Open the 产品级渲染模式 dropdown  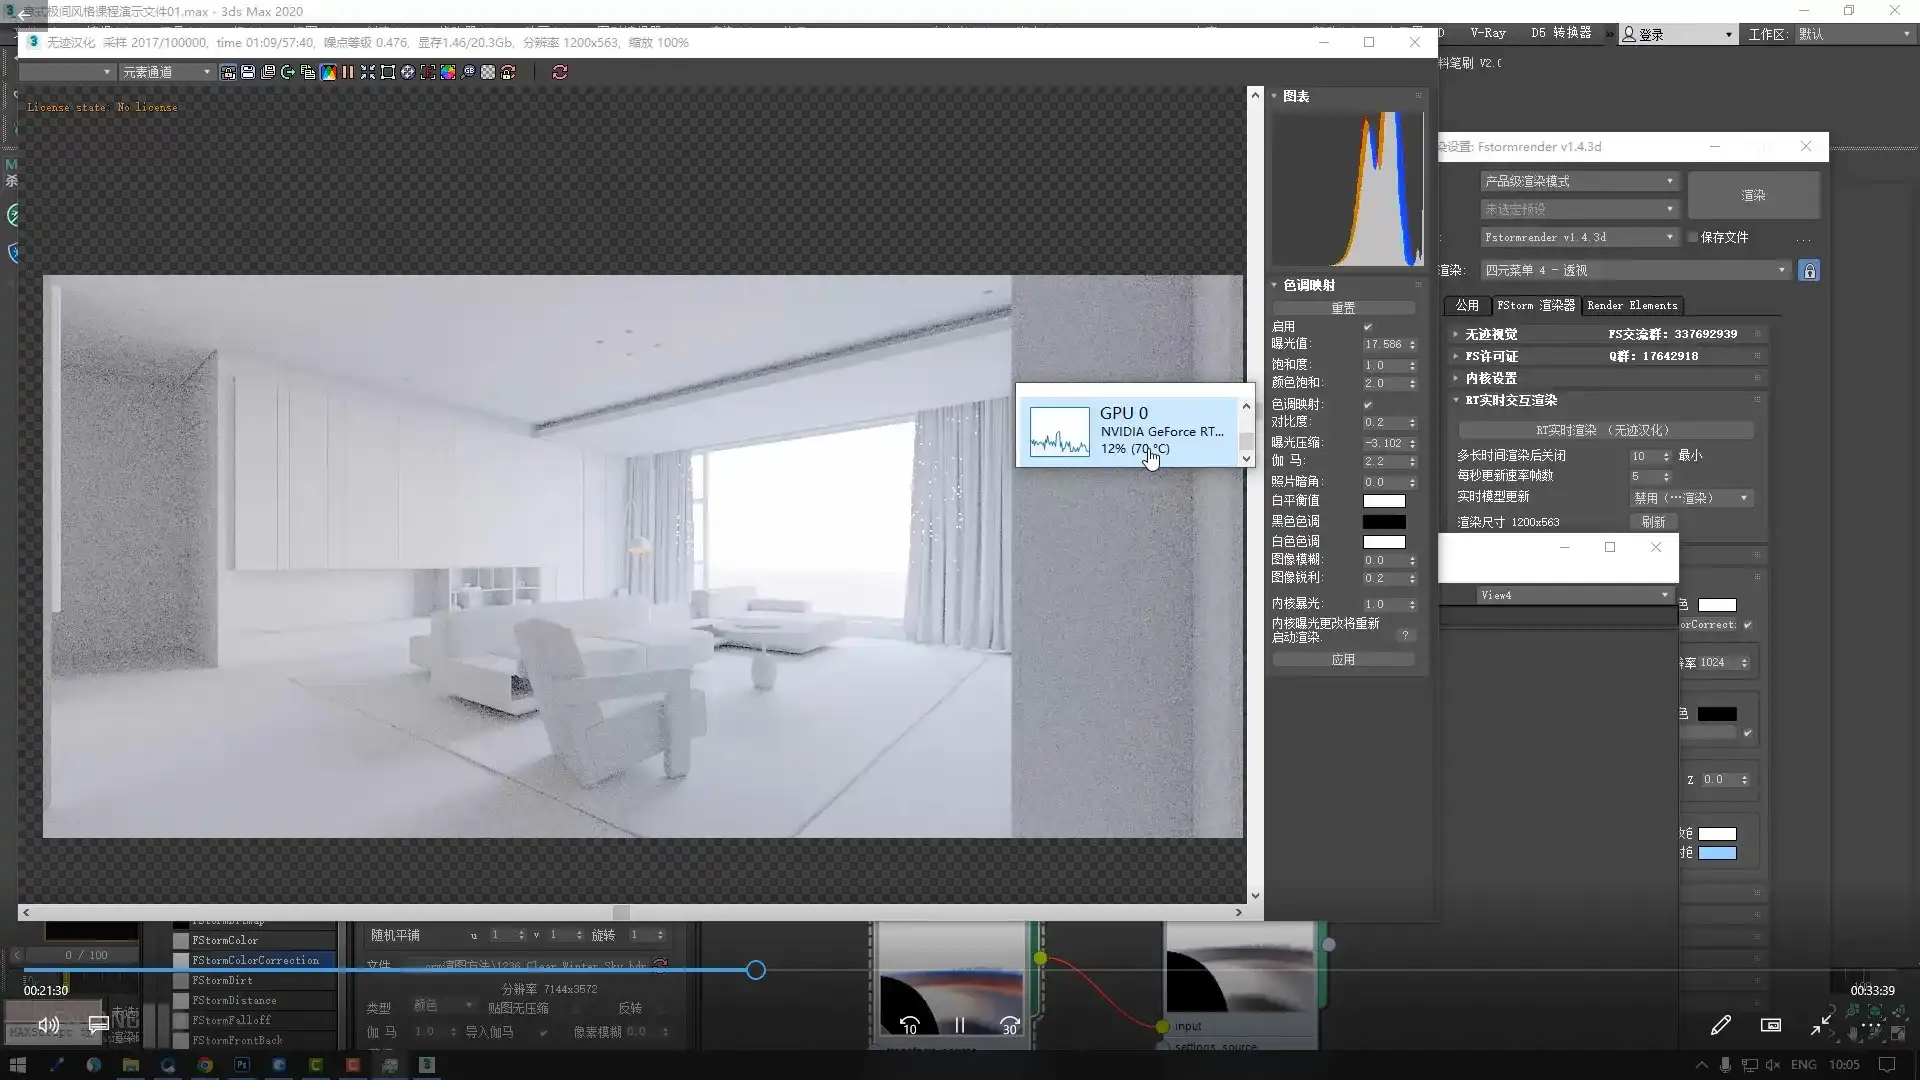(x=1578, y=181)
